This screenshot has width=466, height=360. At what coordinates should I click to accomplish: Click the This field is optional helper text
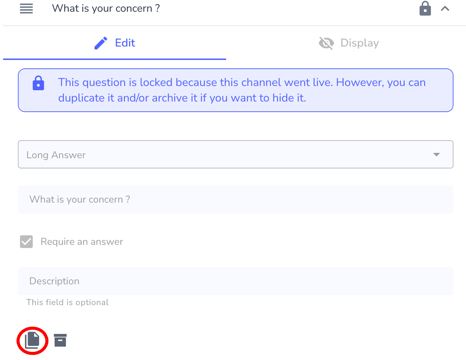[x=68, y=302]
